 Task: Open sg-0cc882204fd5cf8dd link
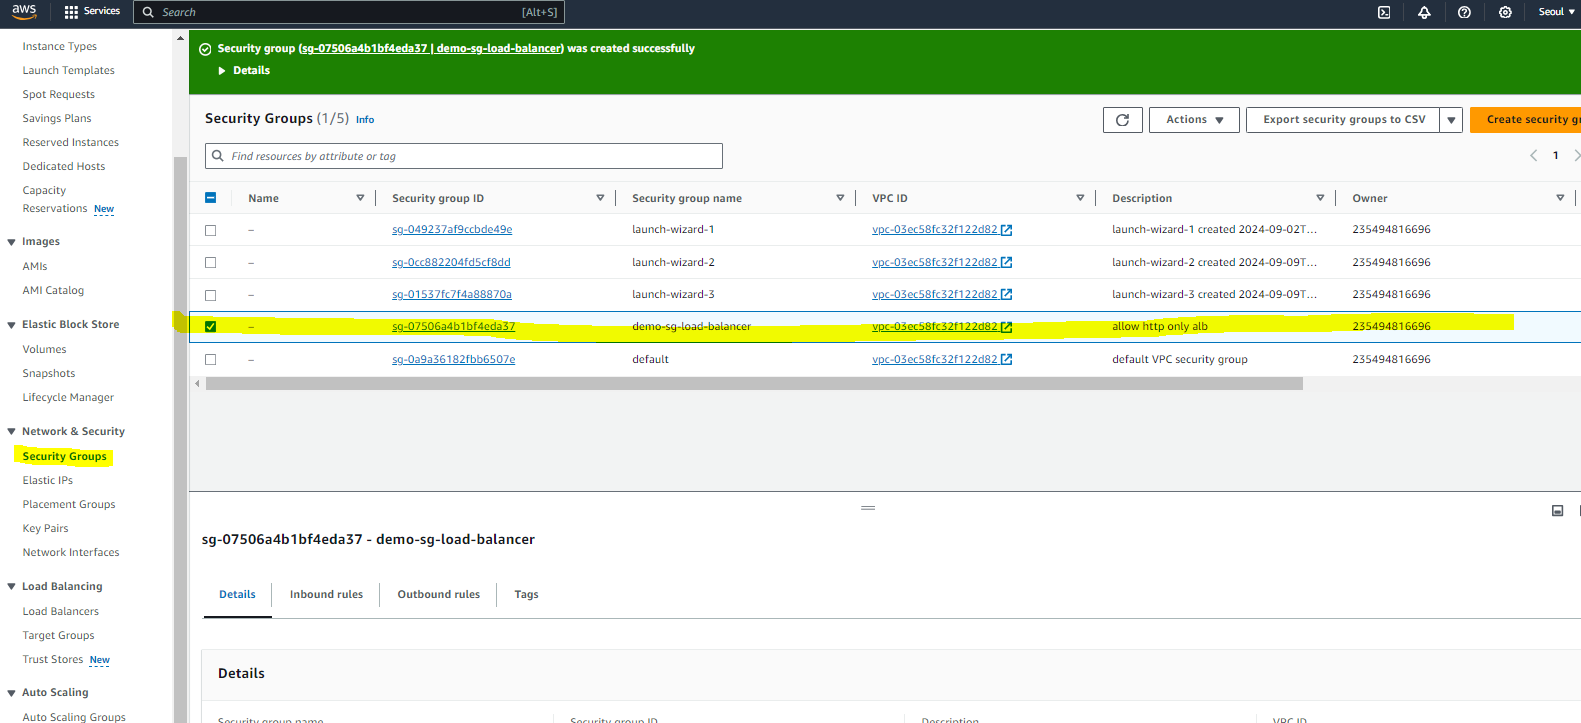click(x=451, y=262)
